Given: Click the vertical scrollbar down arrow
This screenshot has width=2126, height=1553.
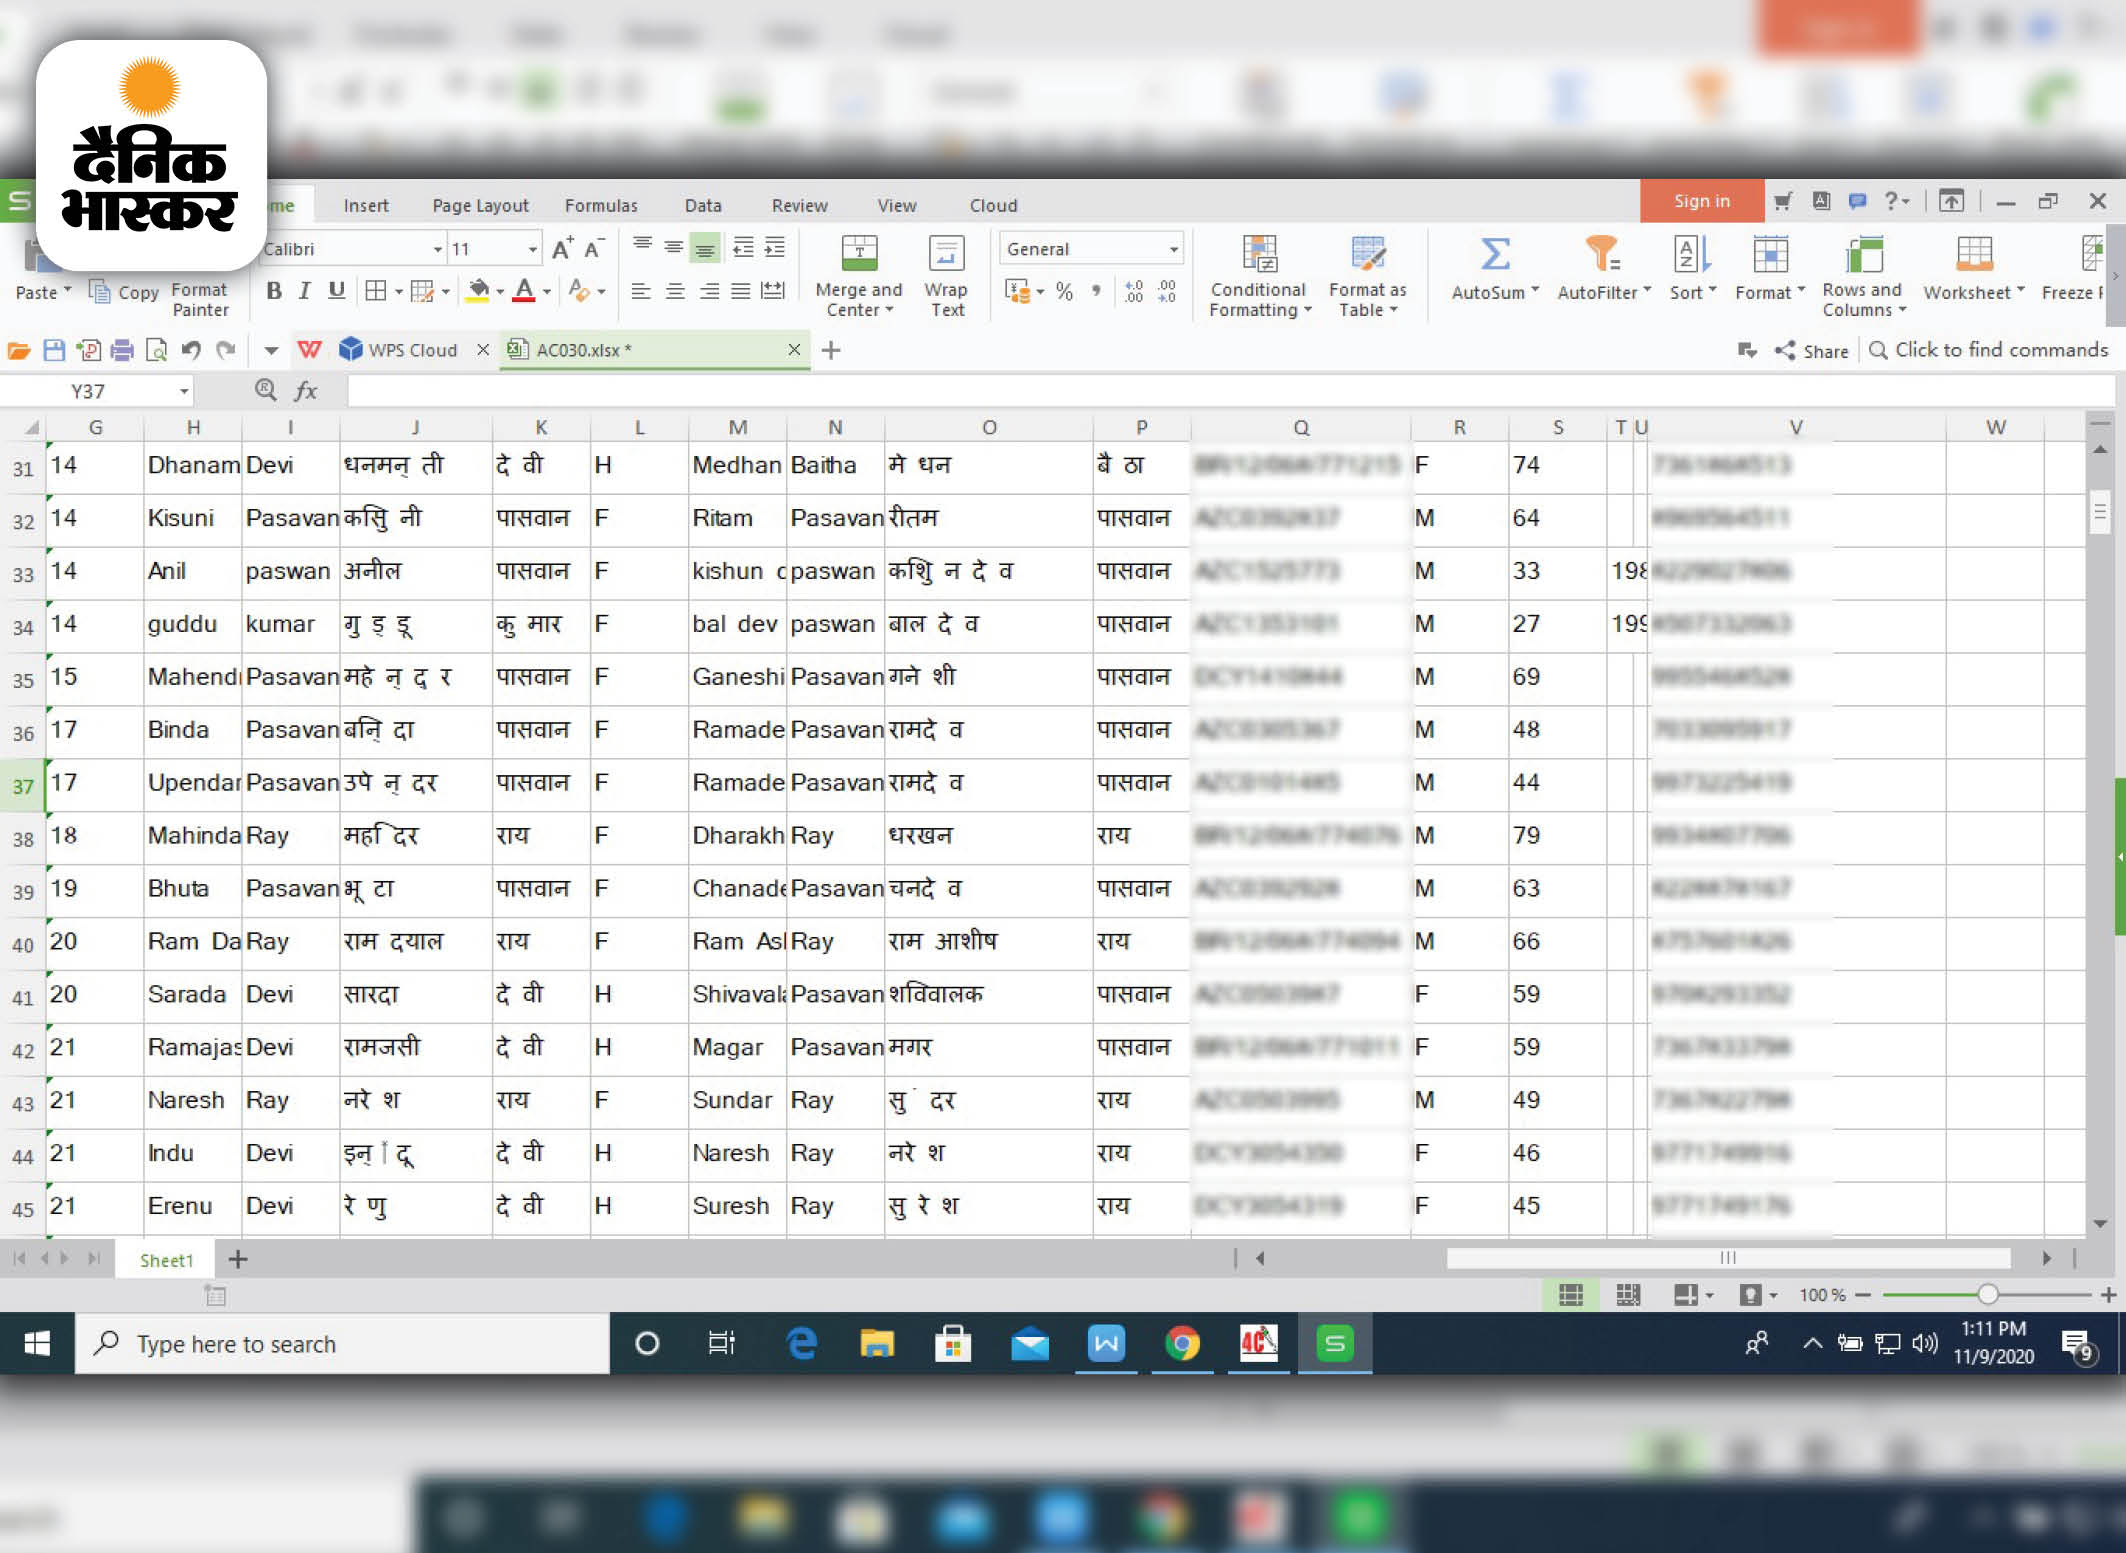Looking at the screenshot, I should pyautogui.click(x=2100, y=1224).
